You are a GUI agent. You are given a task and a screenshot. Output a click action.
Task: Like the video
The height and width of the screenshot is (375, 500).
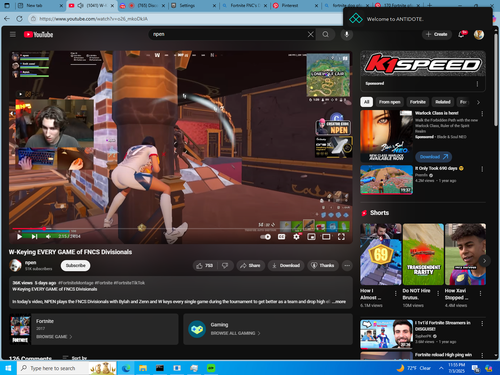[x=204, y=266]
